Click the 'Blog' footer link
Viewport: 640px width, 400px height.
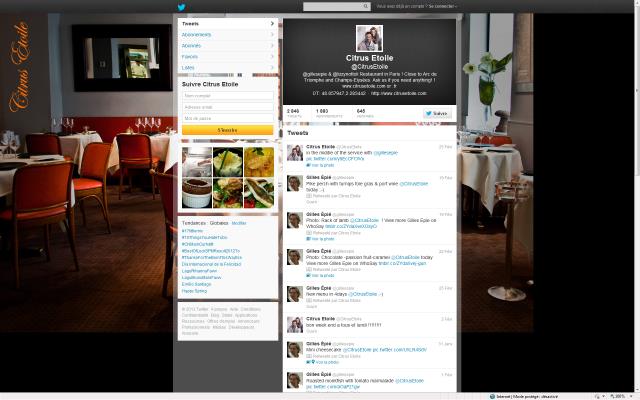point(215,315)
